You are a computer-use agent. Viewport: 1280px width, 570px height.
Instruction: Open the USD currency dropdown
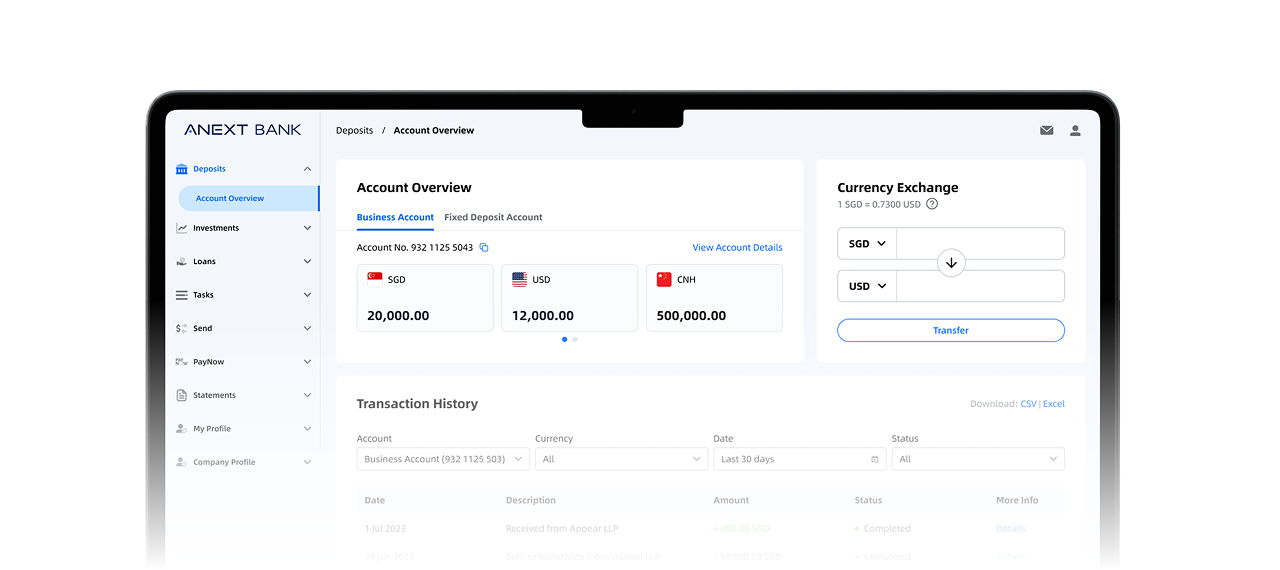tap(867, 286)
